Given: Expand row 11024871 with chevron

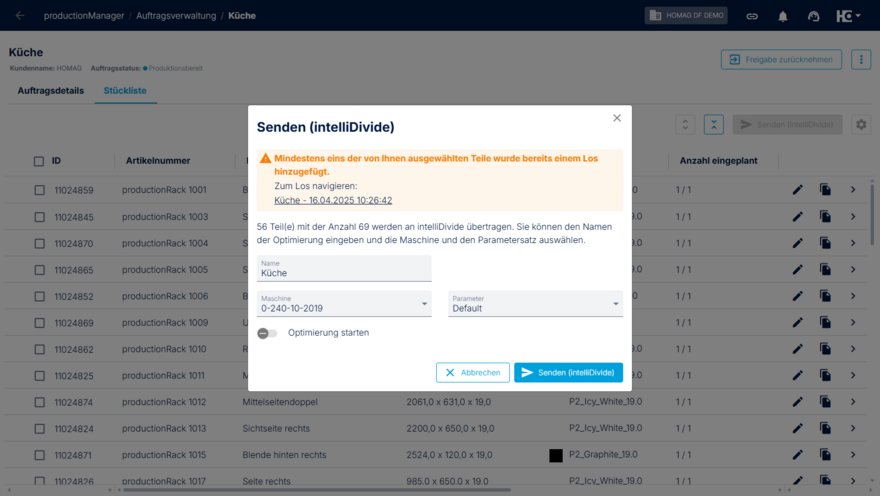Looking at the screenshot, I should coord(853,454).
